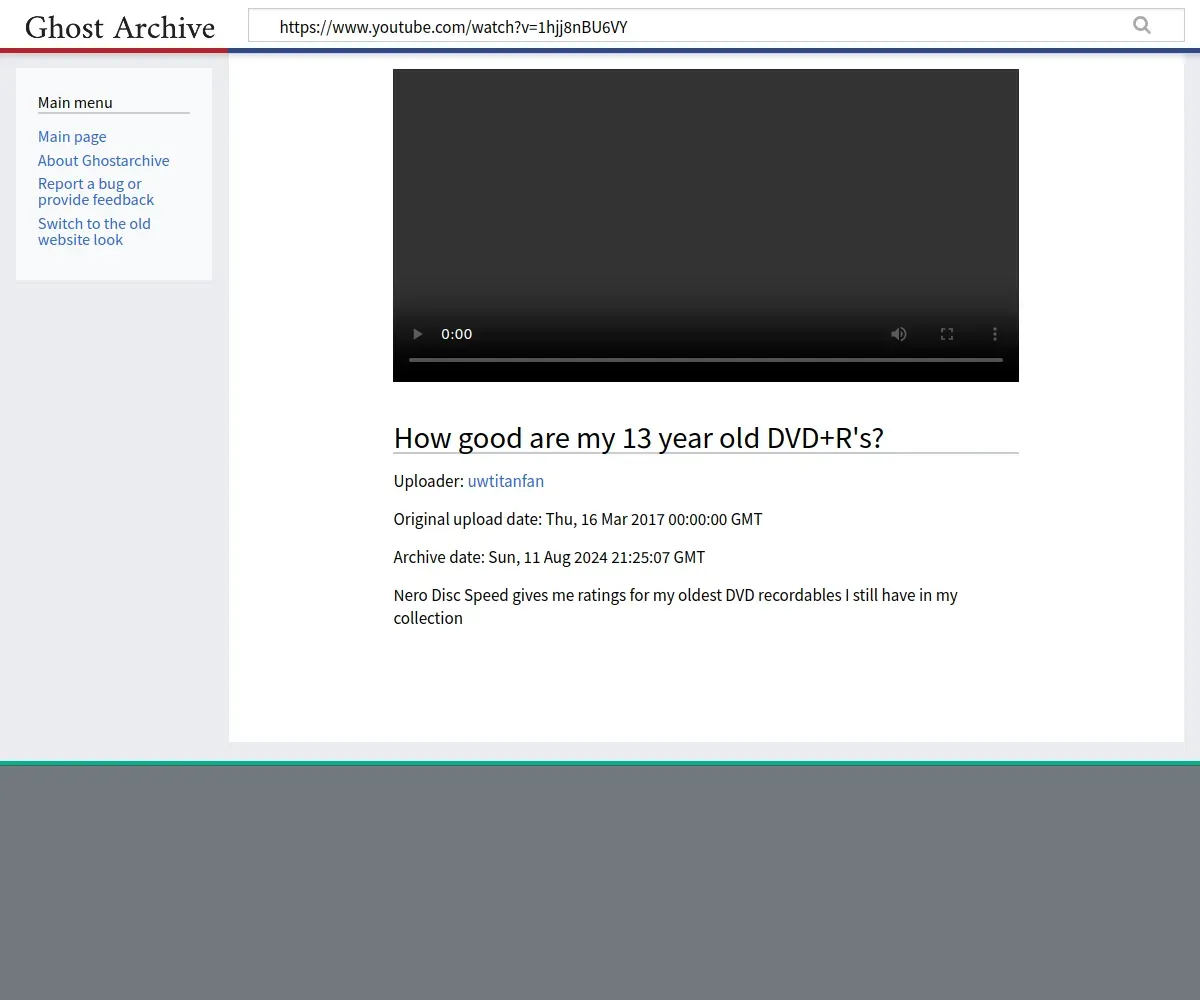
Task: Click the Main menu heading
Action: coord(75,102)
